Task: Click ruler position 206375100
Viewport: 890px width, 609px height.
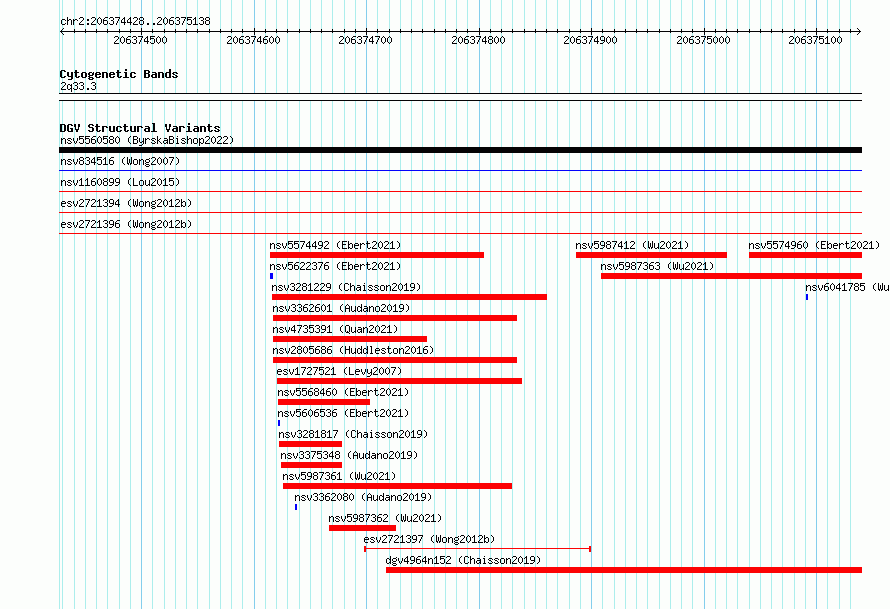Action: pos(816,40)
